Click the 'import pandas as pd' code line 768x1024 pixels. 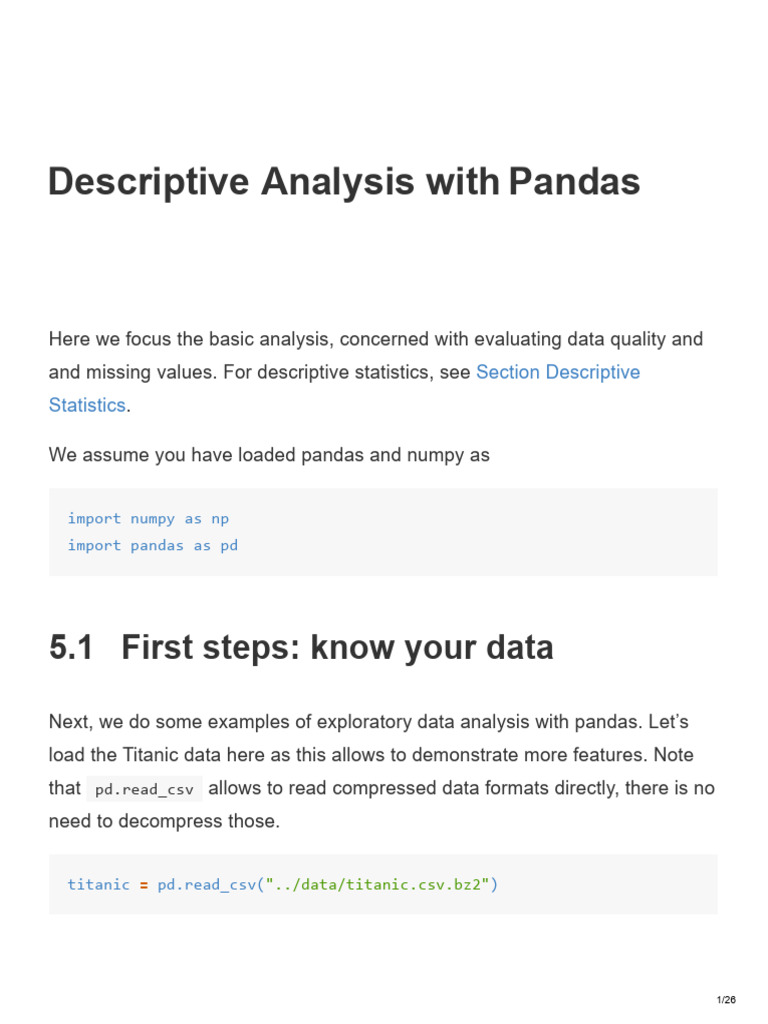point(152,545)
